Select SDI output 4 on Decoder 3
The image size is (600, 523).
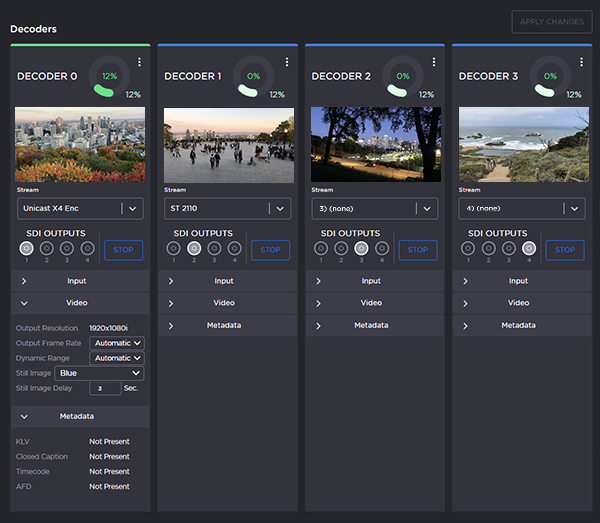pos(528,249)
